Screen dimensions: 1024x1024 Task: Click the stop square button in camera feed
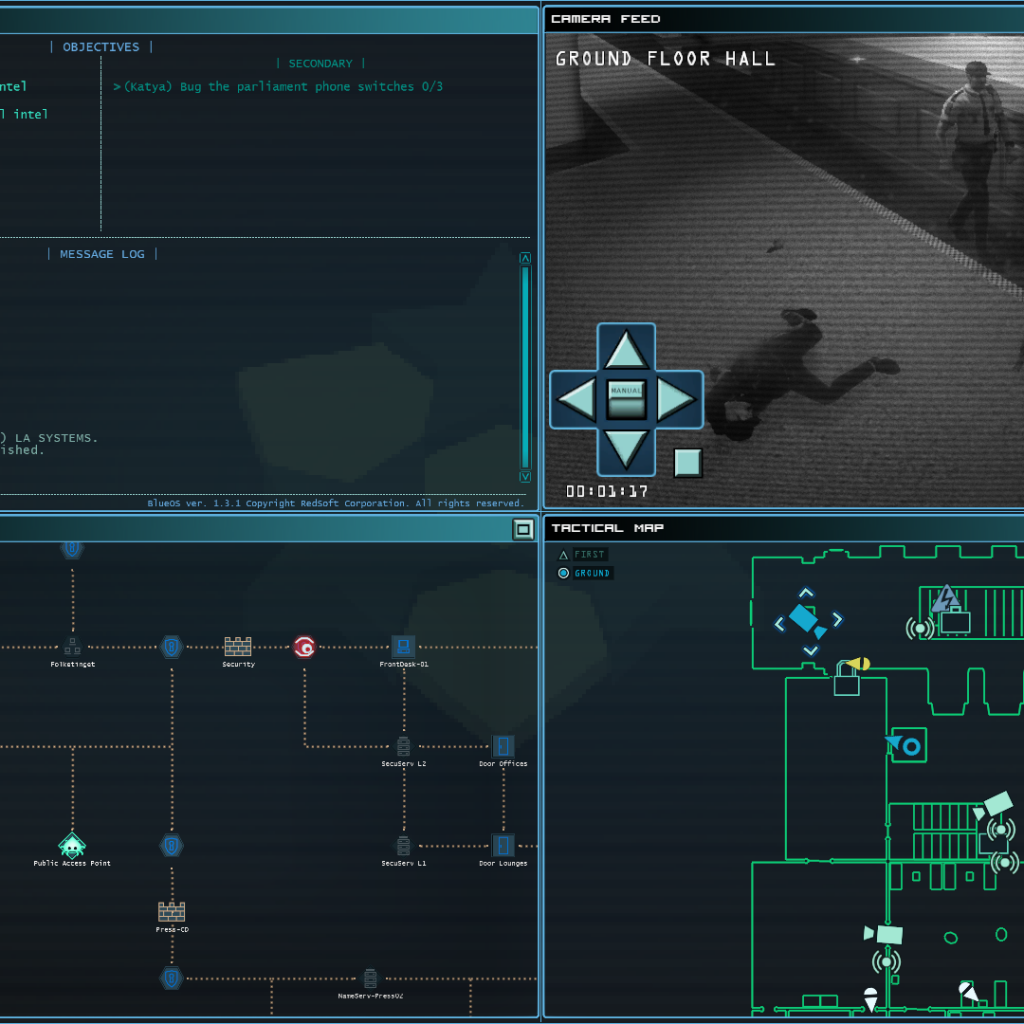(687, 462)
